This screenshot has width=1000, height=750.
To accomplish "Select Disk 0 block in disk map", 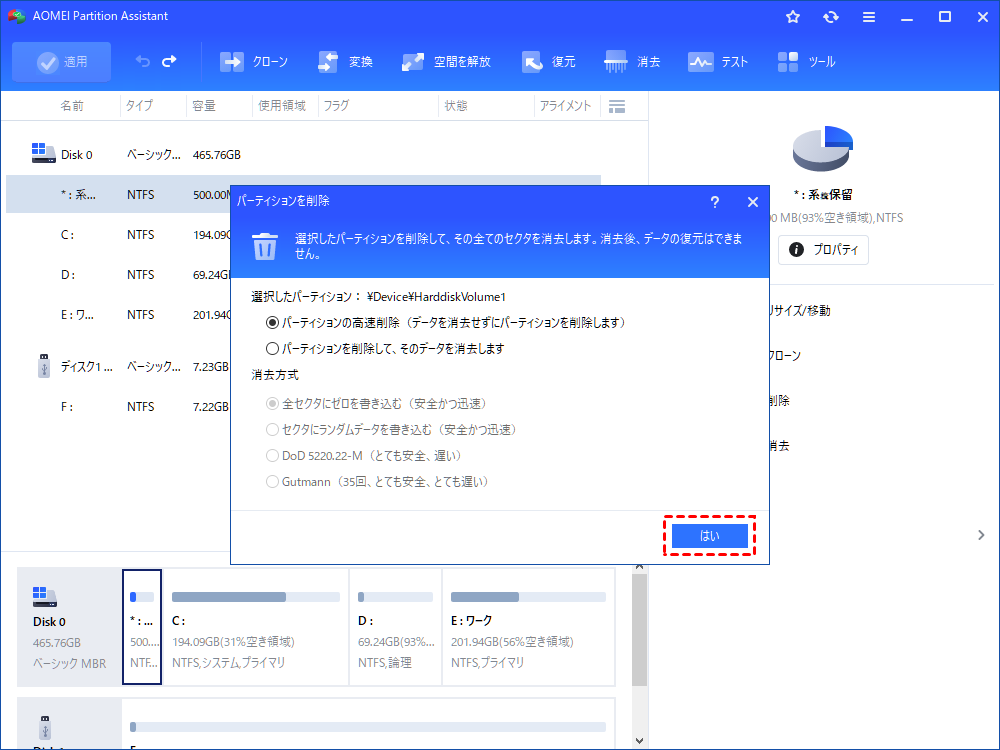I will 70,627.
